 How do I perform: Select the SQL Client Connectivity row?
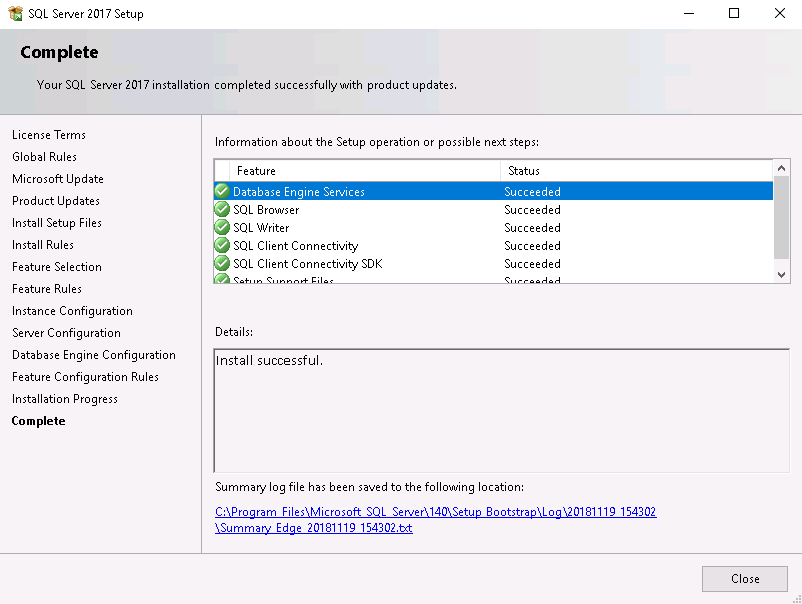point(494,245)
